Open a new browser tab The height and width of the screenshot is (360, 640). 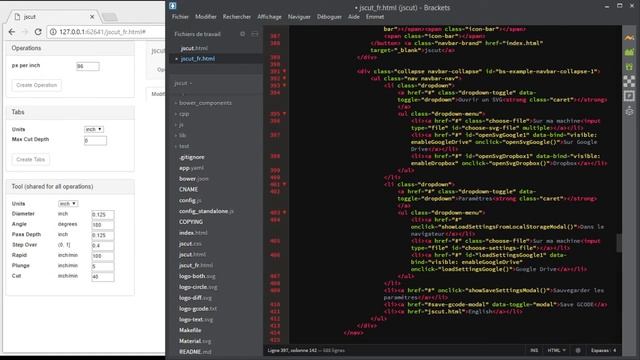point(109,17)
